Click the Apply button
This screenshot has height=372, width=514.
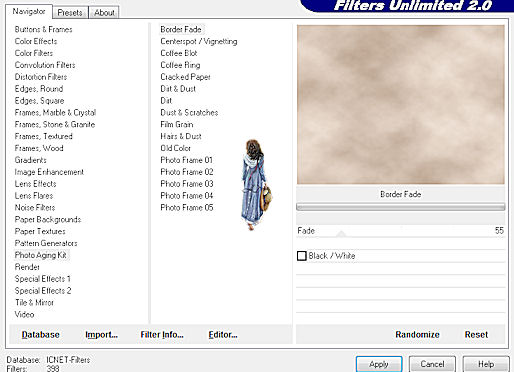[379, 364]
